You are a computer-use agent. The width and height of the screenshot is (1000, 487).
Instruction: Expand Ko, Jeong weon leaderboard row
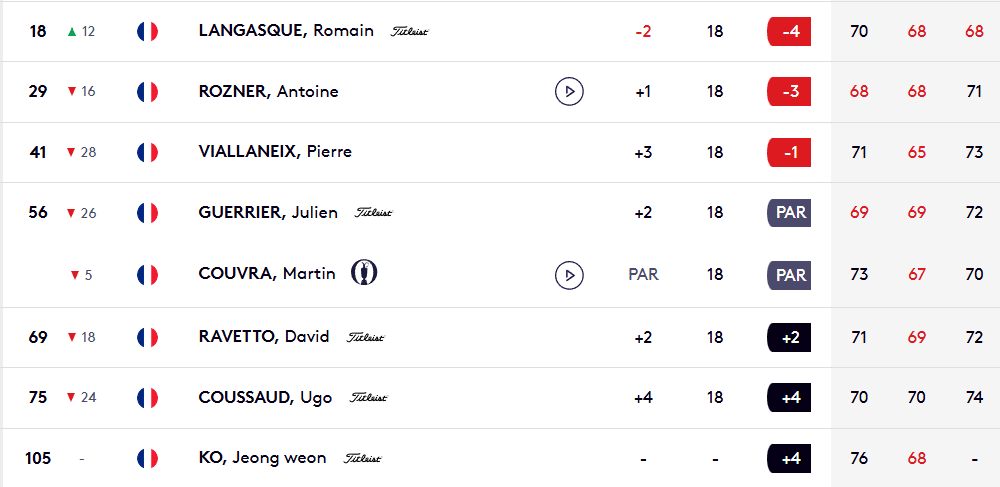click(x=500, y=458)
